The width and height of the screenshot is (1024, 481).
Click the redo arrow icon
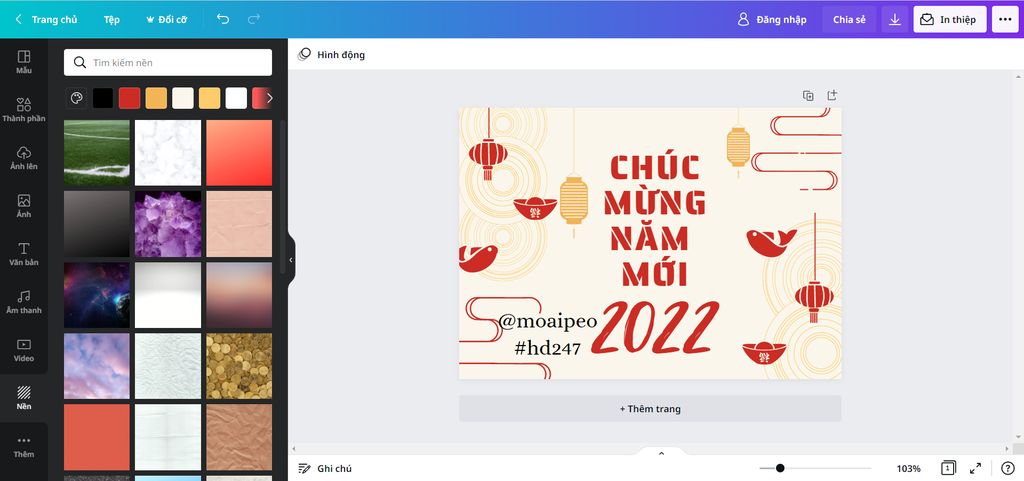pos(254,20)
